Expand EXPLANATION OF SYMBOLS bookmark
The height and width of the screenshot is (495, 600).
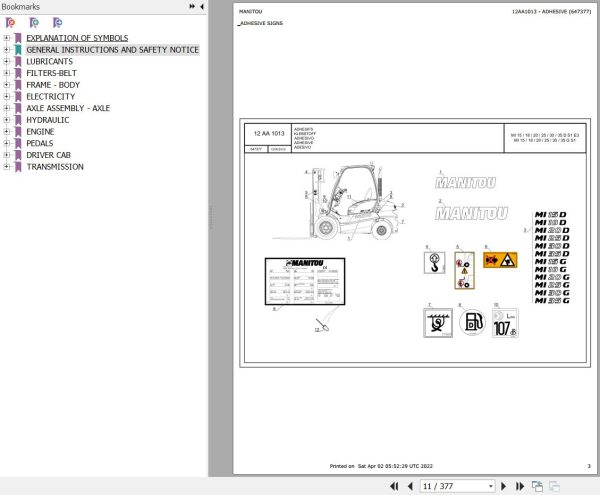(x=6, y=38)
